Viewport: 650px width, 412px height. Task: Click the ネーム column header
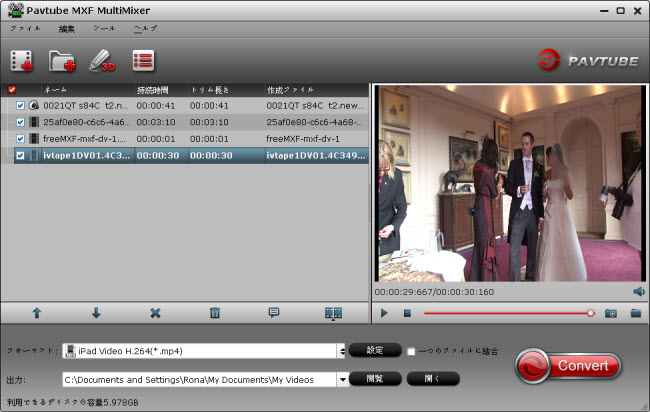click(x=55, y=90)
